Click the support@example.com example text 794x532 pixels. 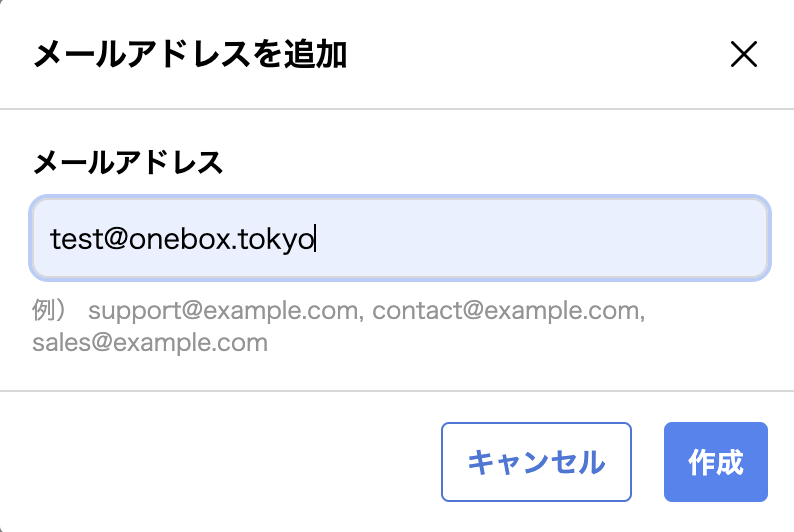coord(224,311)
